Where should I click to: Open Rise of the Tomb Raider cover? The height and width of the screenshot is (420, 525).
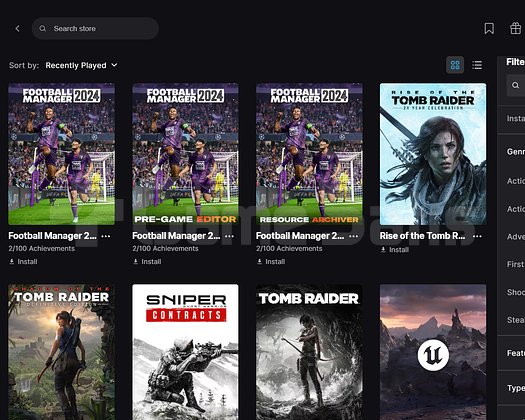tap(433, 154)
